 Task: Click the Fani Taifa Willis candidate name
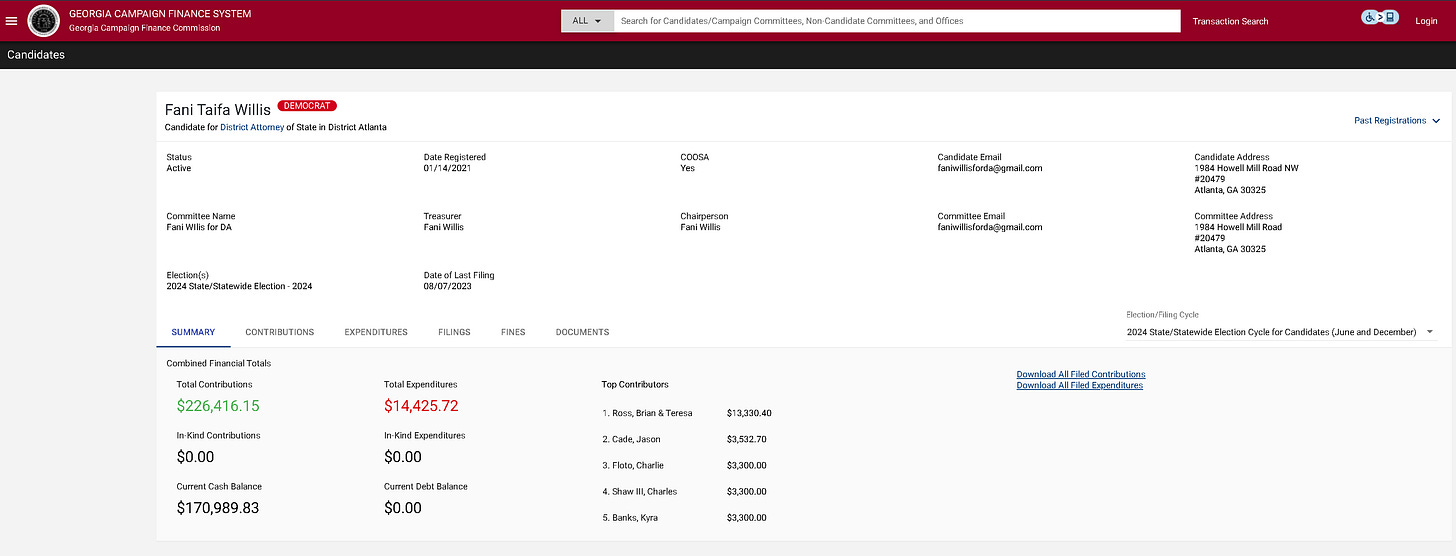tap(218, 110)
